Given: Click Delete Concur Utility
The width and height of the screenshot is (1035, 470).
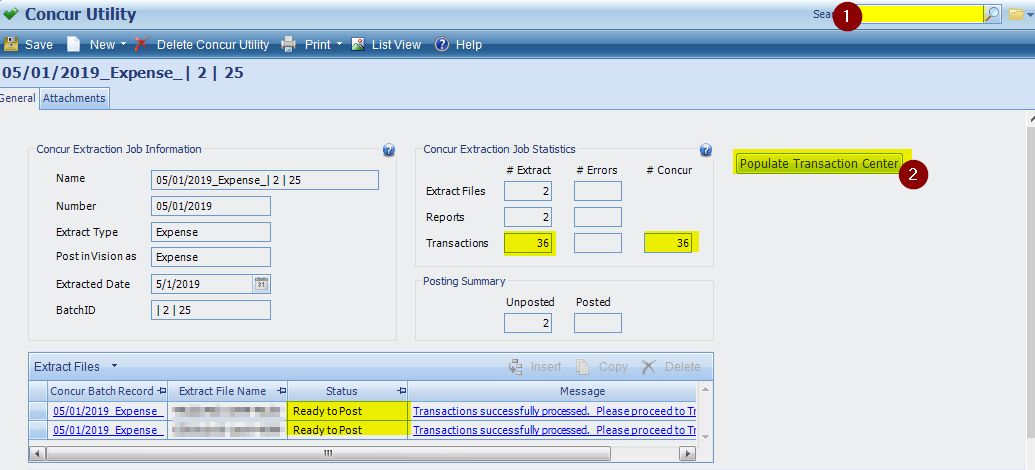Looking at the screenshot, I should tap(202, 45).
